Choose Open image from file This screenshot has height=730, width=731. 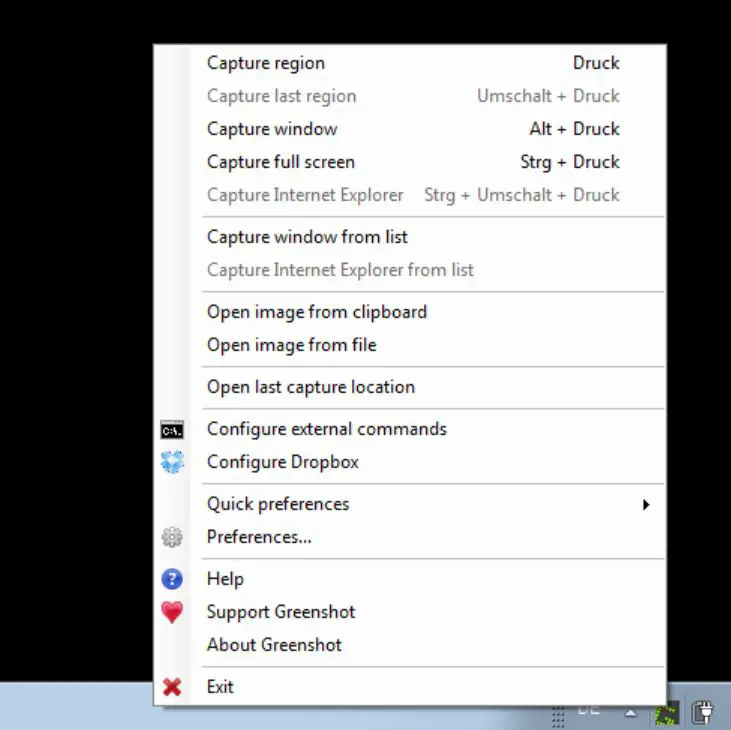(410, 345)
